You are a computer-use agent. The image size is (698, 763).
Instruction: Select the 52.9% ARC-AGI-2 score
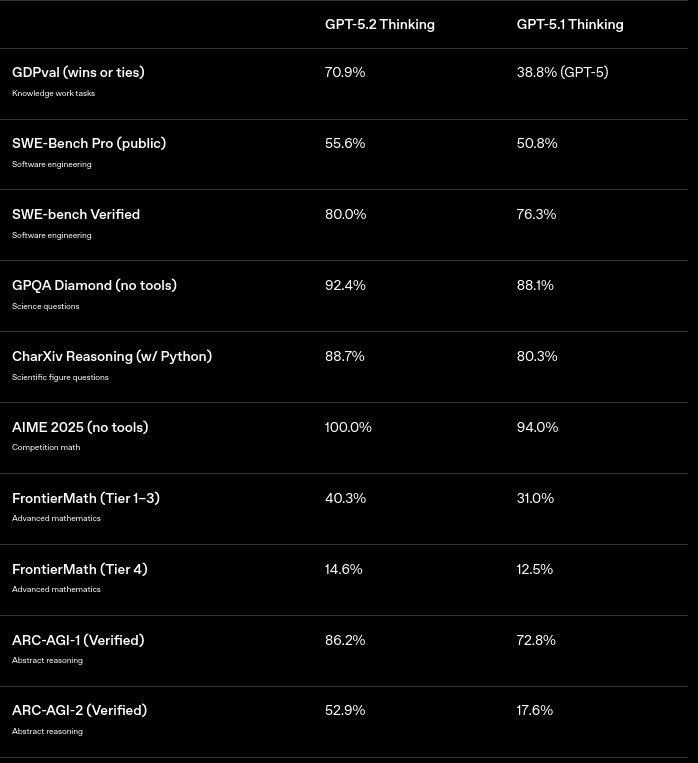coord(345,711)
